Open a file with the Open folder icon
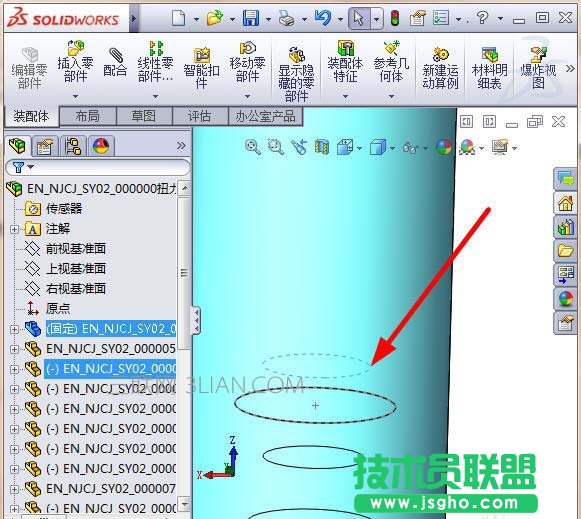581x519 pixels. pyautogui.click(x=215, y=18)
